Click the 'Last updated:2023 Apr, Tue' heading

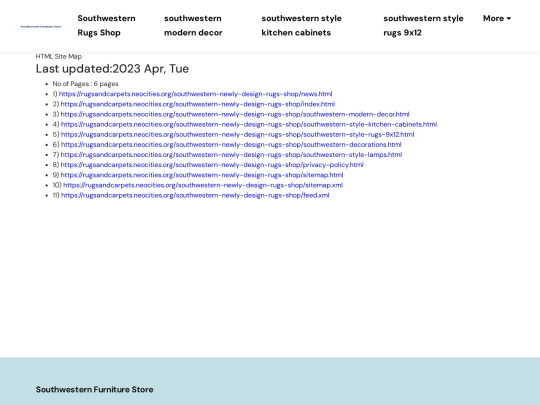(112, 69)
